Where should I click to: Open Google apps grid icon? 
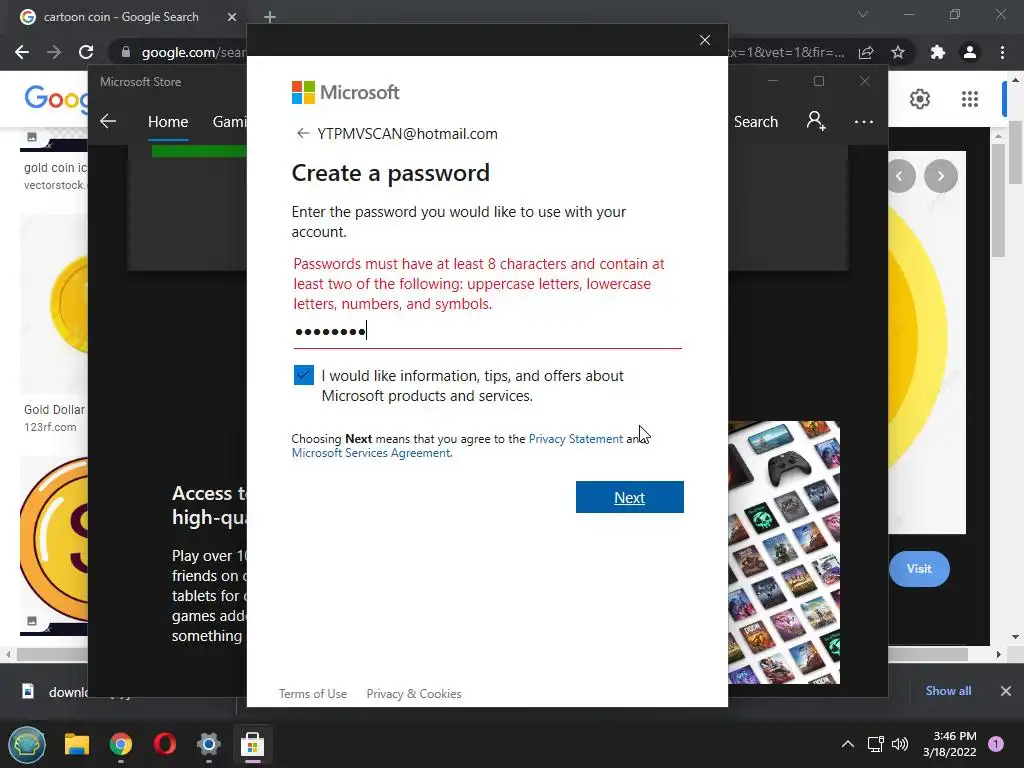[970, 99]
